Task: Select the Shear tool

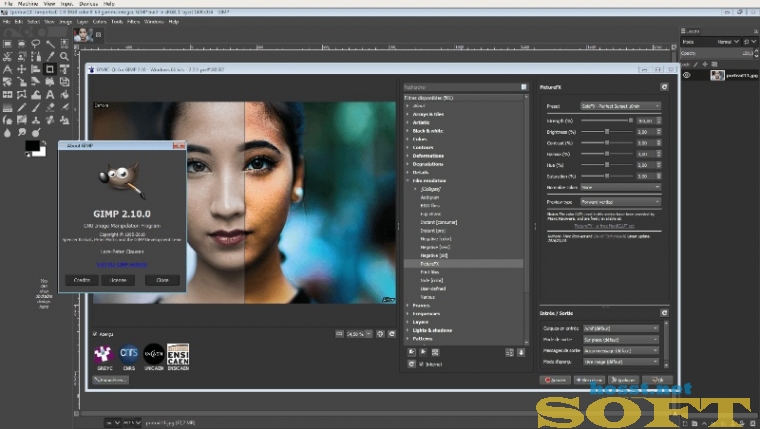Action: pos(36,82)
